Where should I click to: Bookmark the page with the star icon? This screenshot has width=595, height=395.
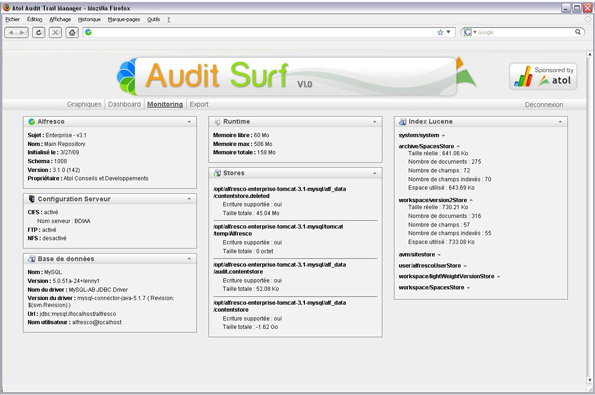[x=440, y=32]
